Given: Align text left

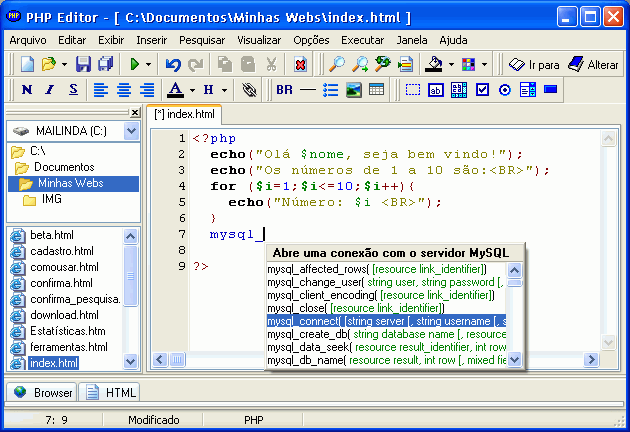Looking at the screenshot, I should 100,89.
